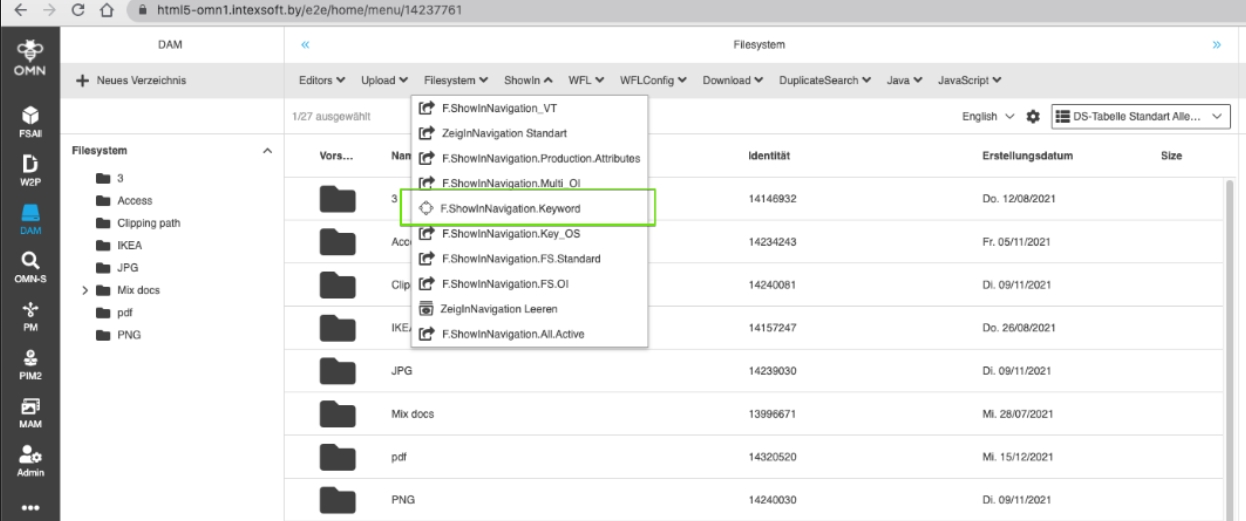Select PNG folder in the tree
1246x521 pixels.
[118, 335]
